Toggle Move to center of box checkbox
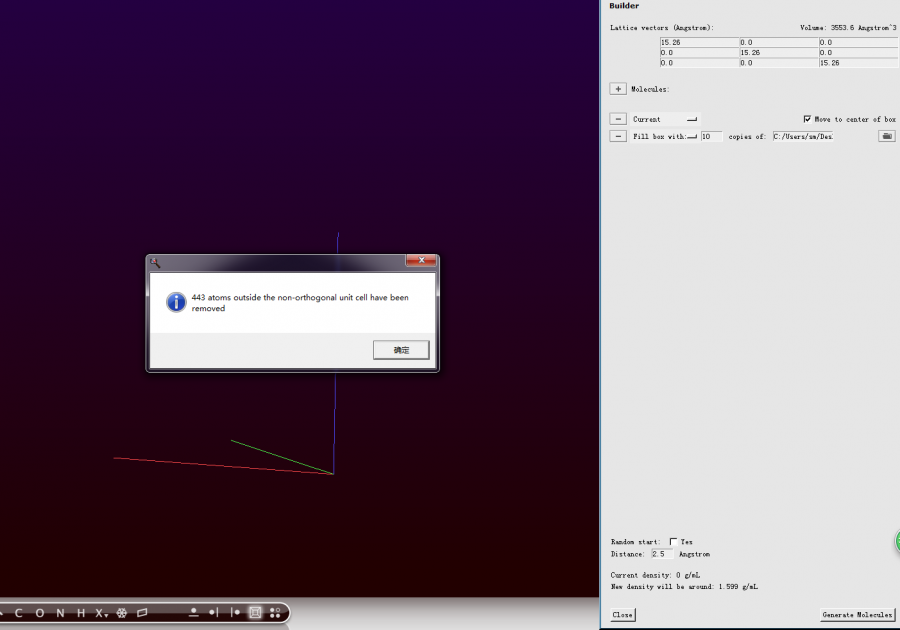Screen dimensions: 900x630 (807, 119)
